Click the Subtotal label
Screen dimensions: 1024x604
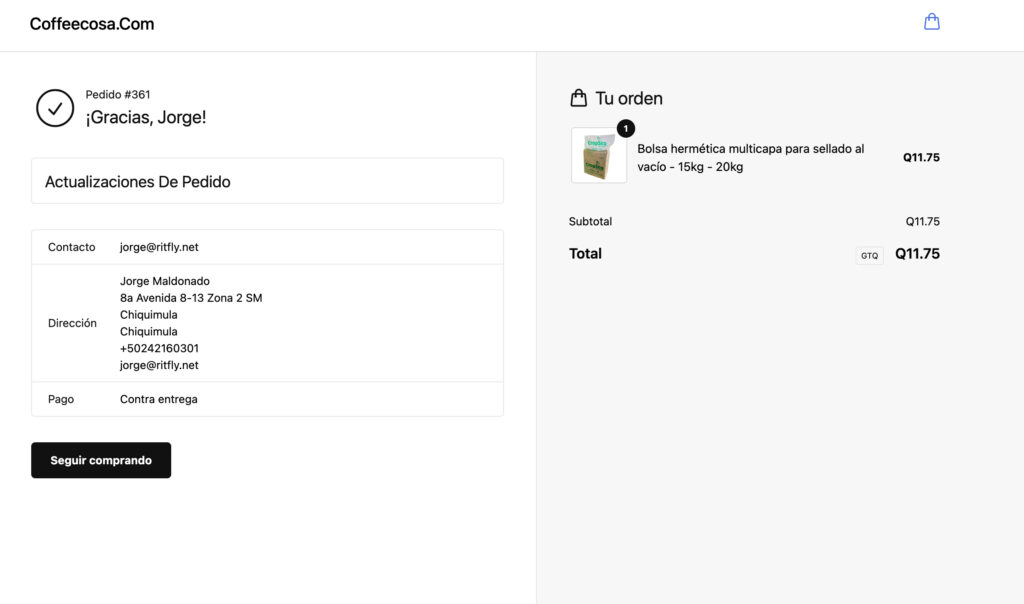590,222
